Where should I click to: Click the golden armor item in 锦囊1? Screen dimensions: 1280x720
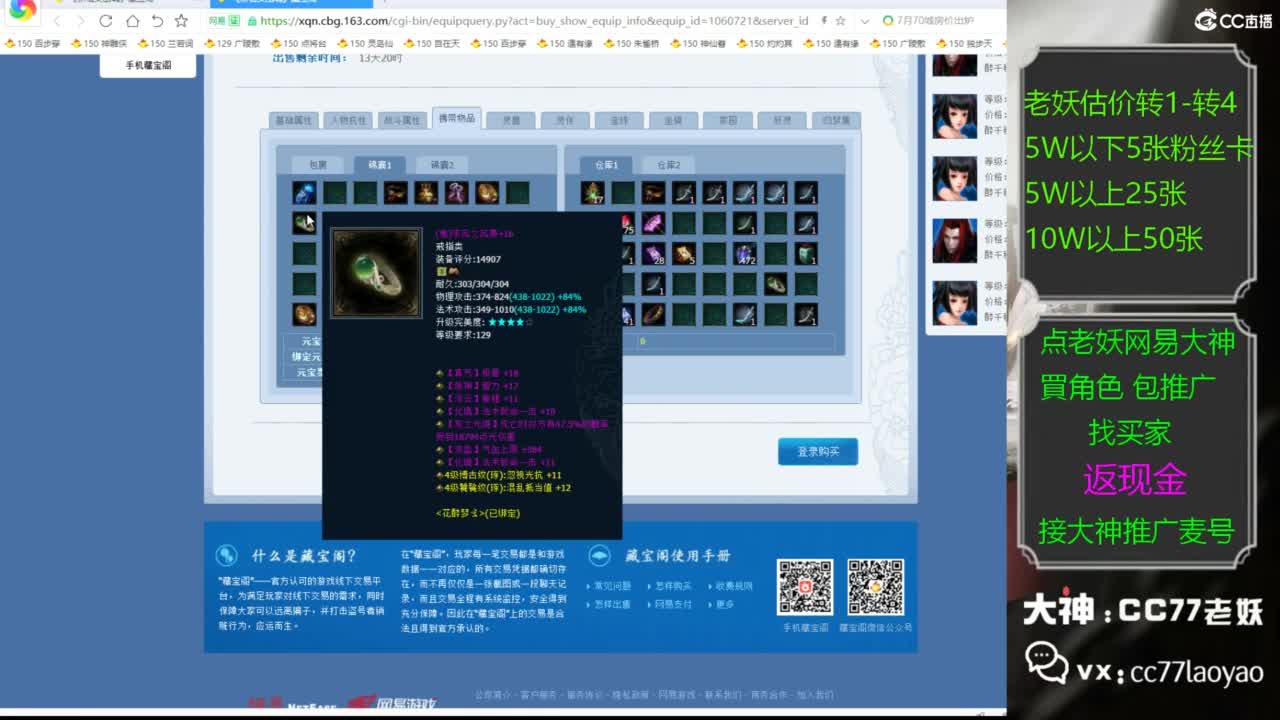[426, 193]
